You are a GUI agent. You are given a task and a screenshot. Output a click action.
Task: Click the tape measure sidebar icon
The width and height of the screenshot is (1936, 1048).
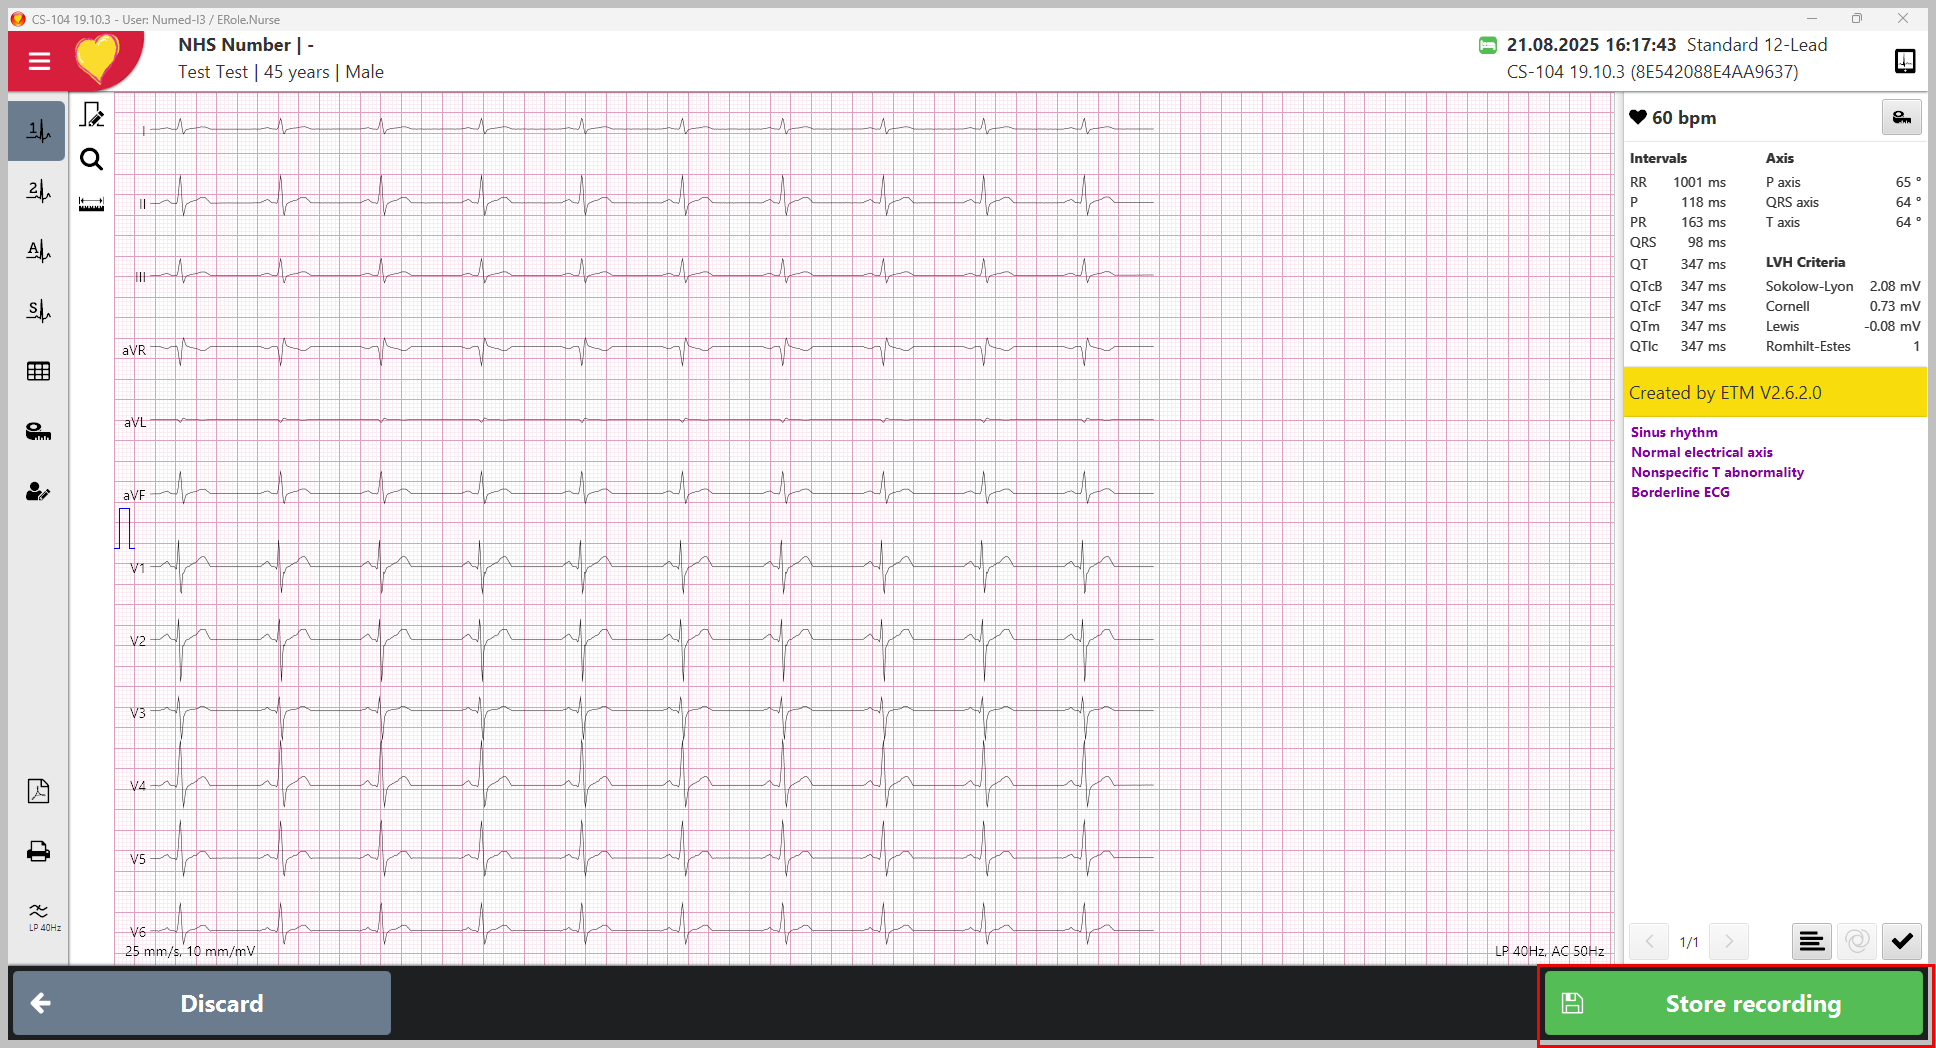(x=38, y=432)
